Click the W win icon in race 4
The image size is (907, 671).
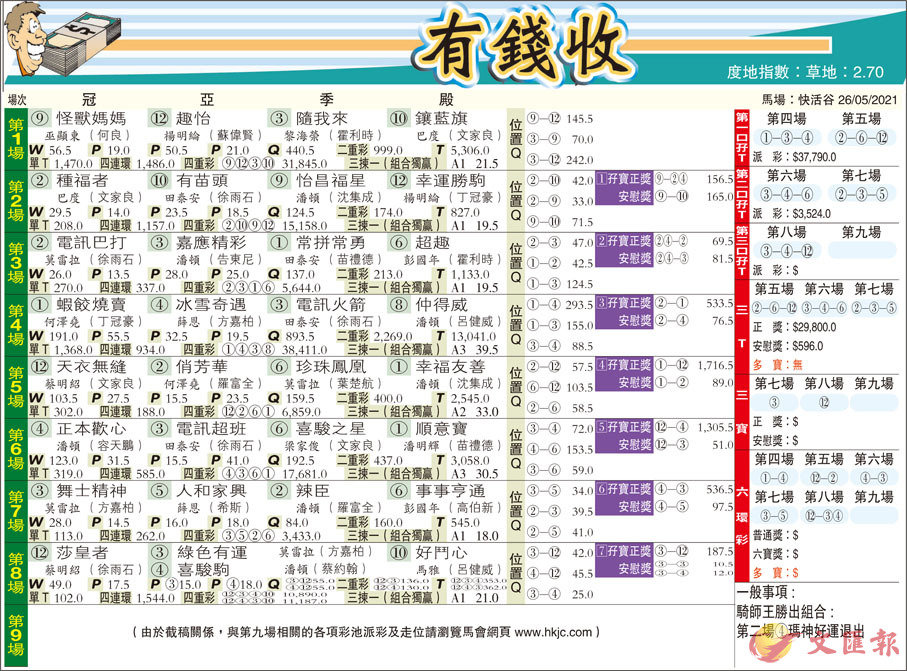(x=35, y=338)
